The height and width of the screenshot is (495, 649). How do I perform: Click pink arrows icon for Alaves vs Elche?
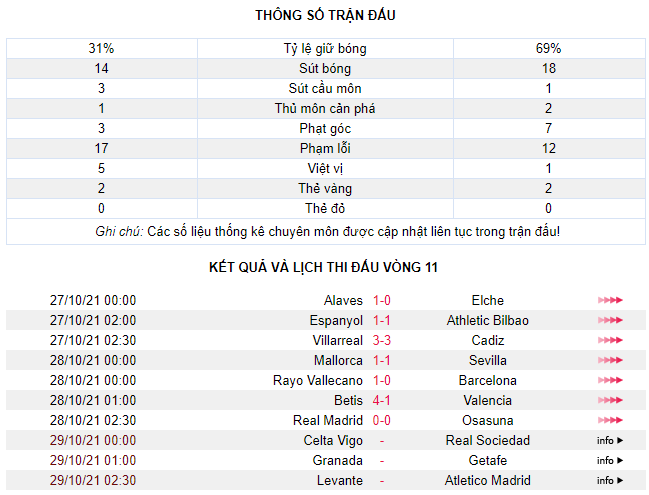pos(610,300)
